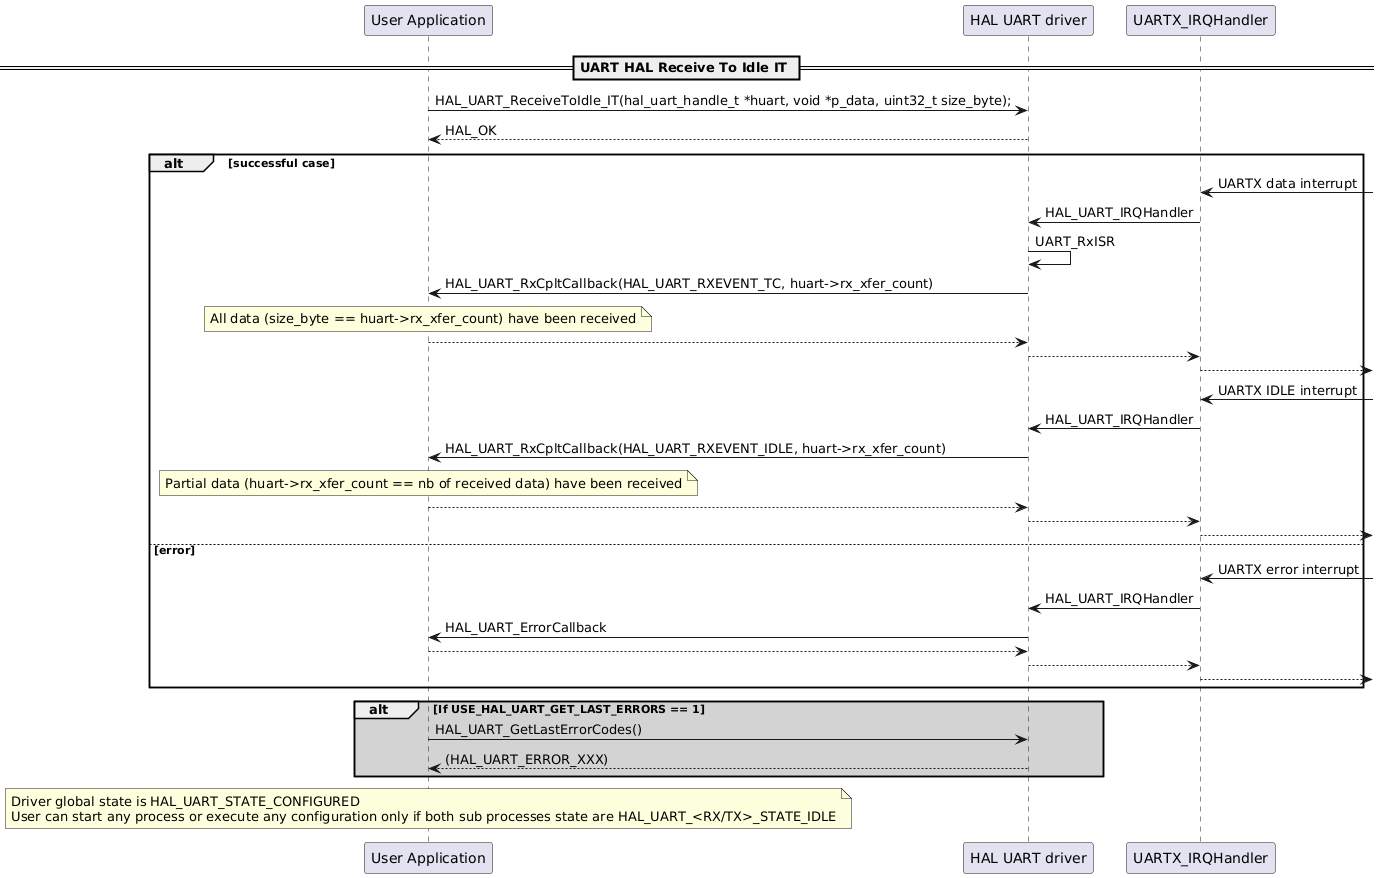Select the HAL_UART_GetLastErrorCodes call arrow
The width and height of the screenshot is (1379, 878).
728,739
